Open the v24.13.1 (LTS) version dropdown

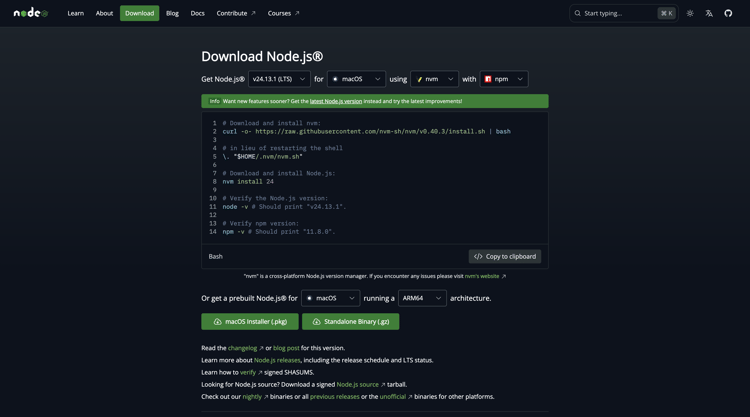tap(279, 79)
